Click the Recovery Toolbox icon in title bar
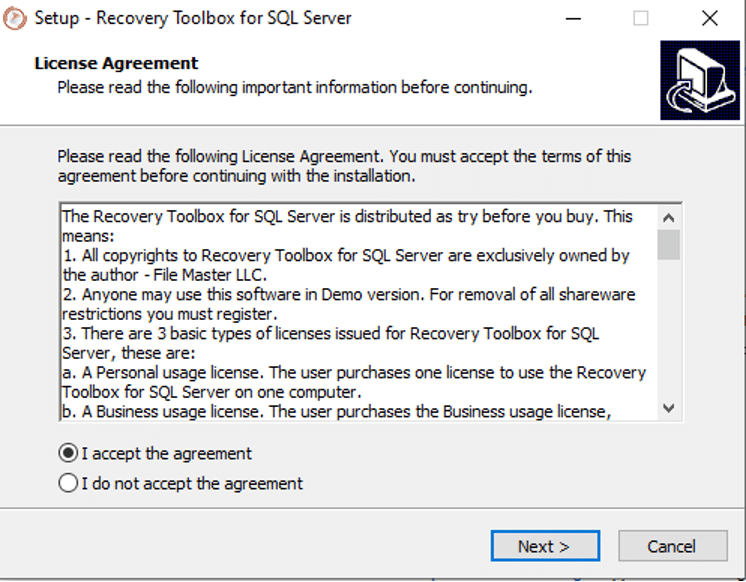This screenshot has width=746, height=582. pyautogui.click(x=15, y=18)
